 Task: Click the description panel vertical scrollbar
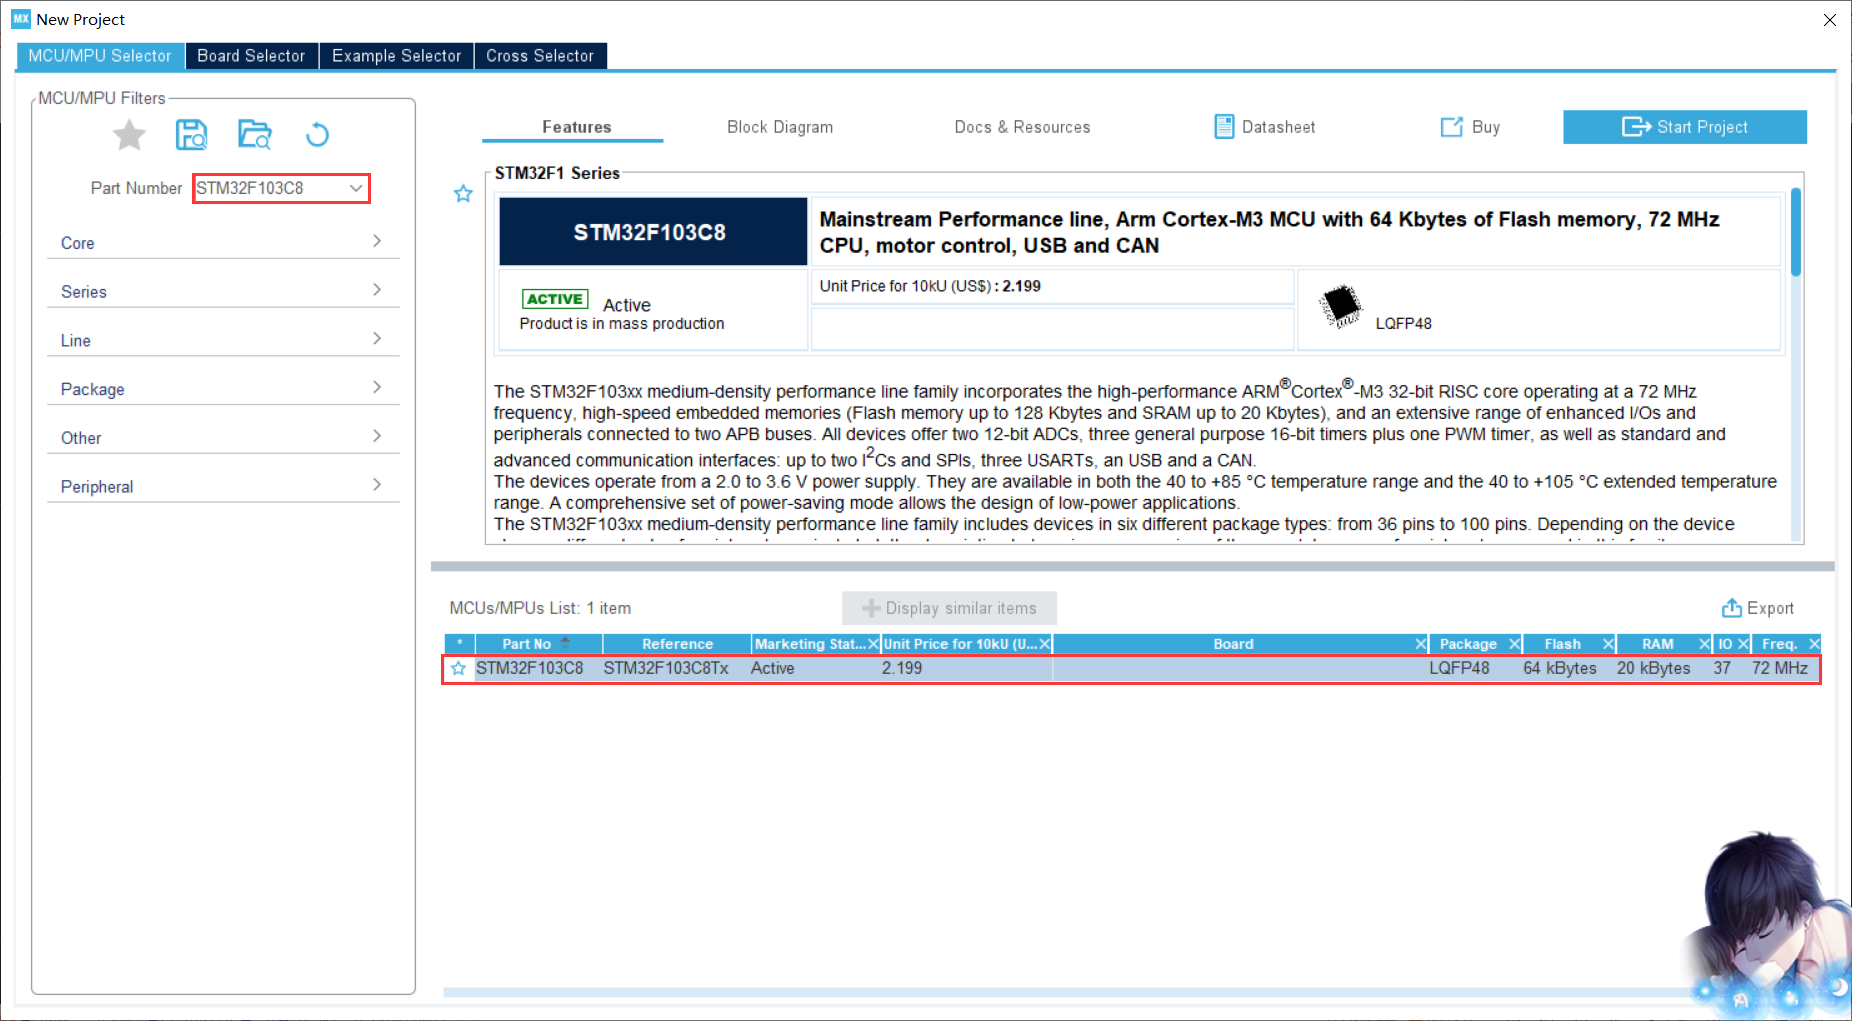click(1796, 232)
